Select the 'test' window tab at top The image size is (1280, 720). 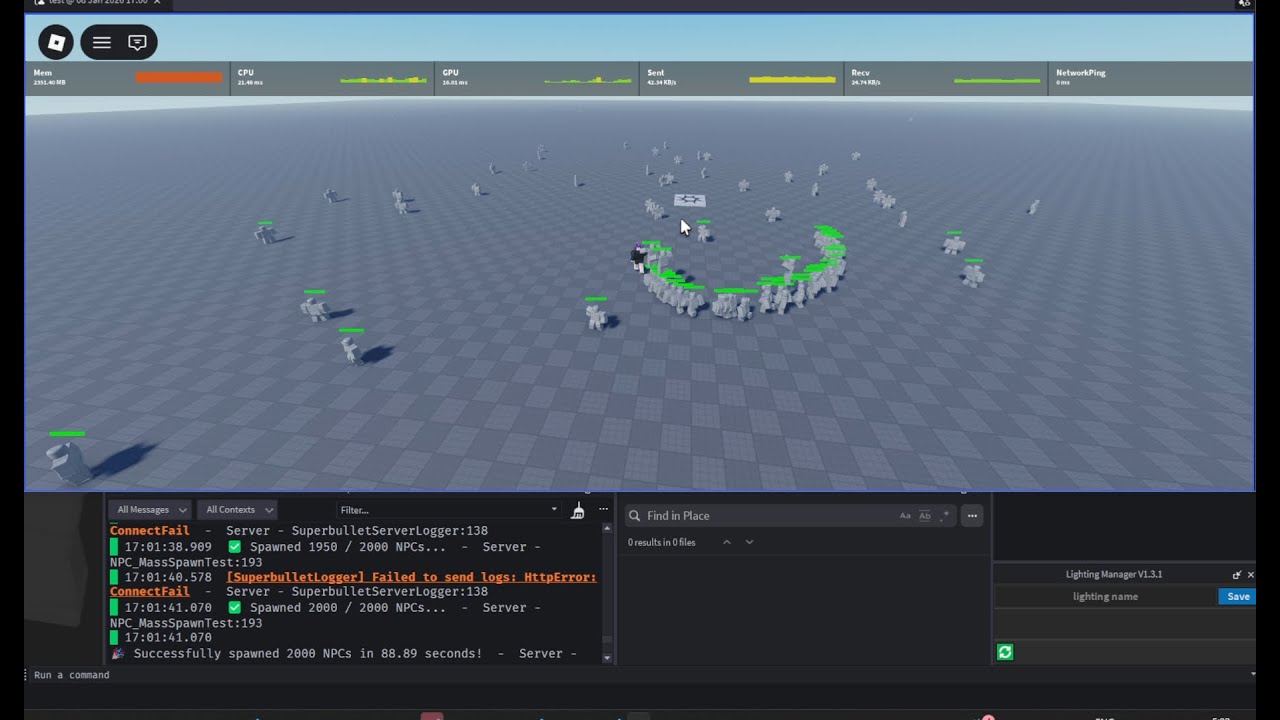tap(98, 3)
